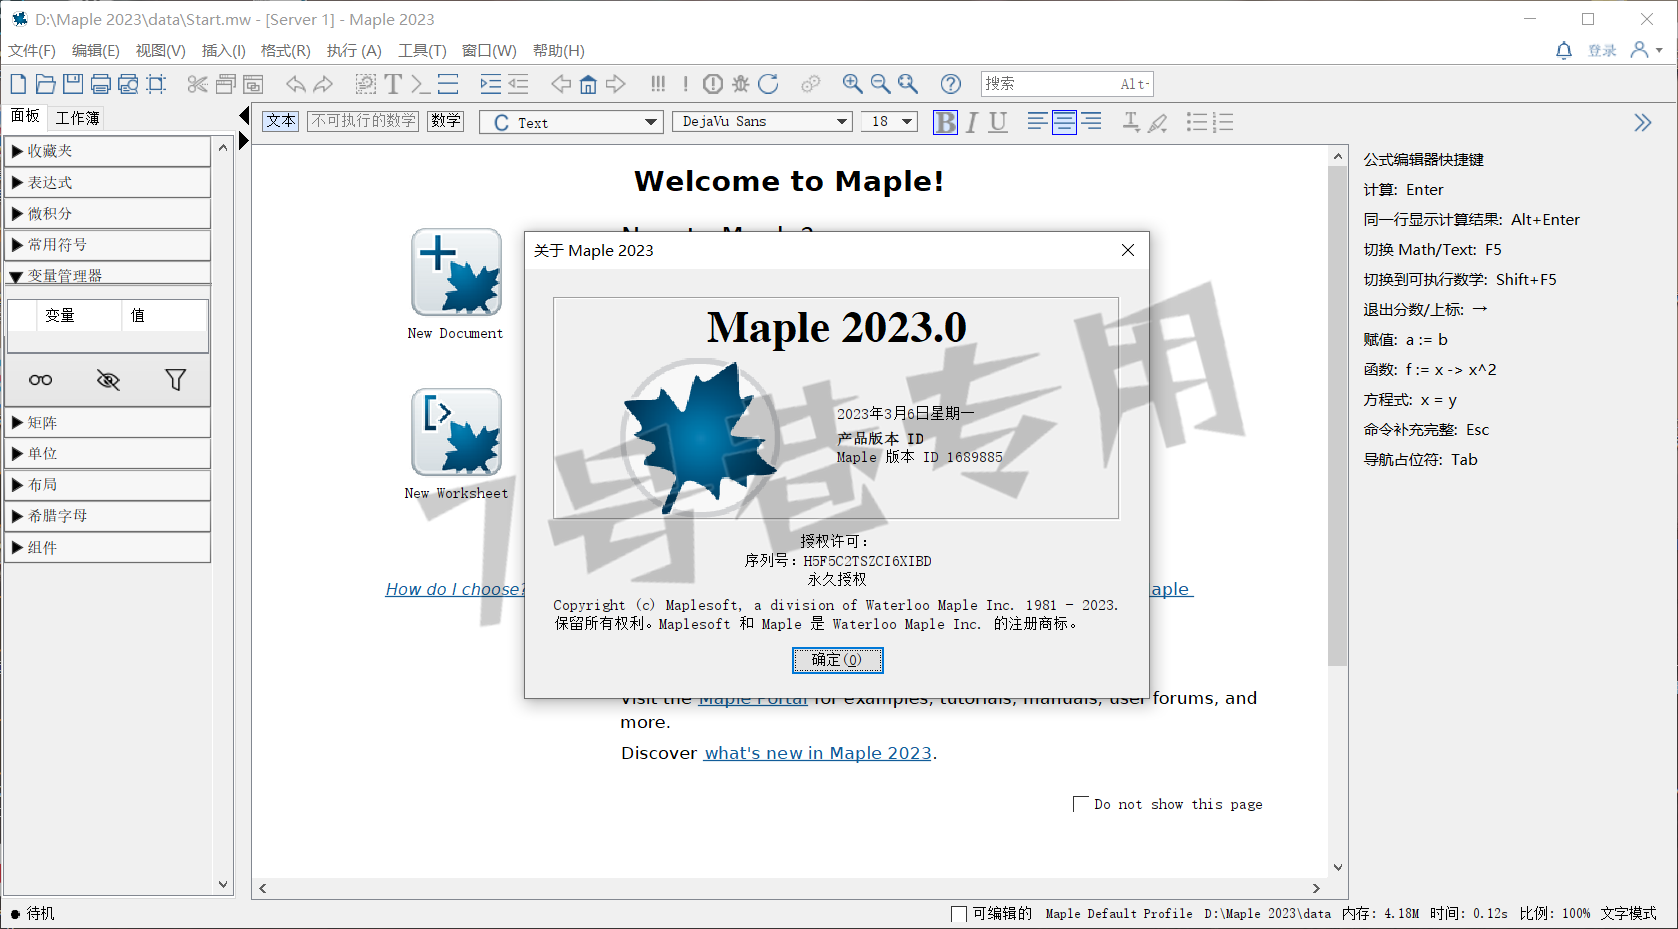The width and height of the screenshot is (1678, 929).
Task: Click the Print toolbar icon
Action: [101, 84]
